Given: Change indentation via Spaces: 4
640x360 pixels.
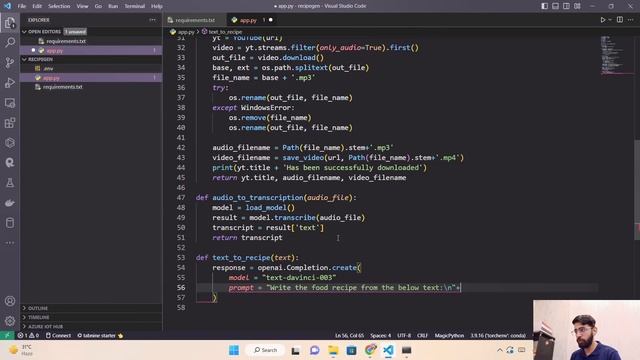Looking at the screenshot, I should click(380, 336).
